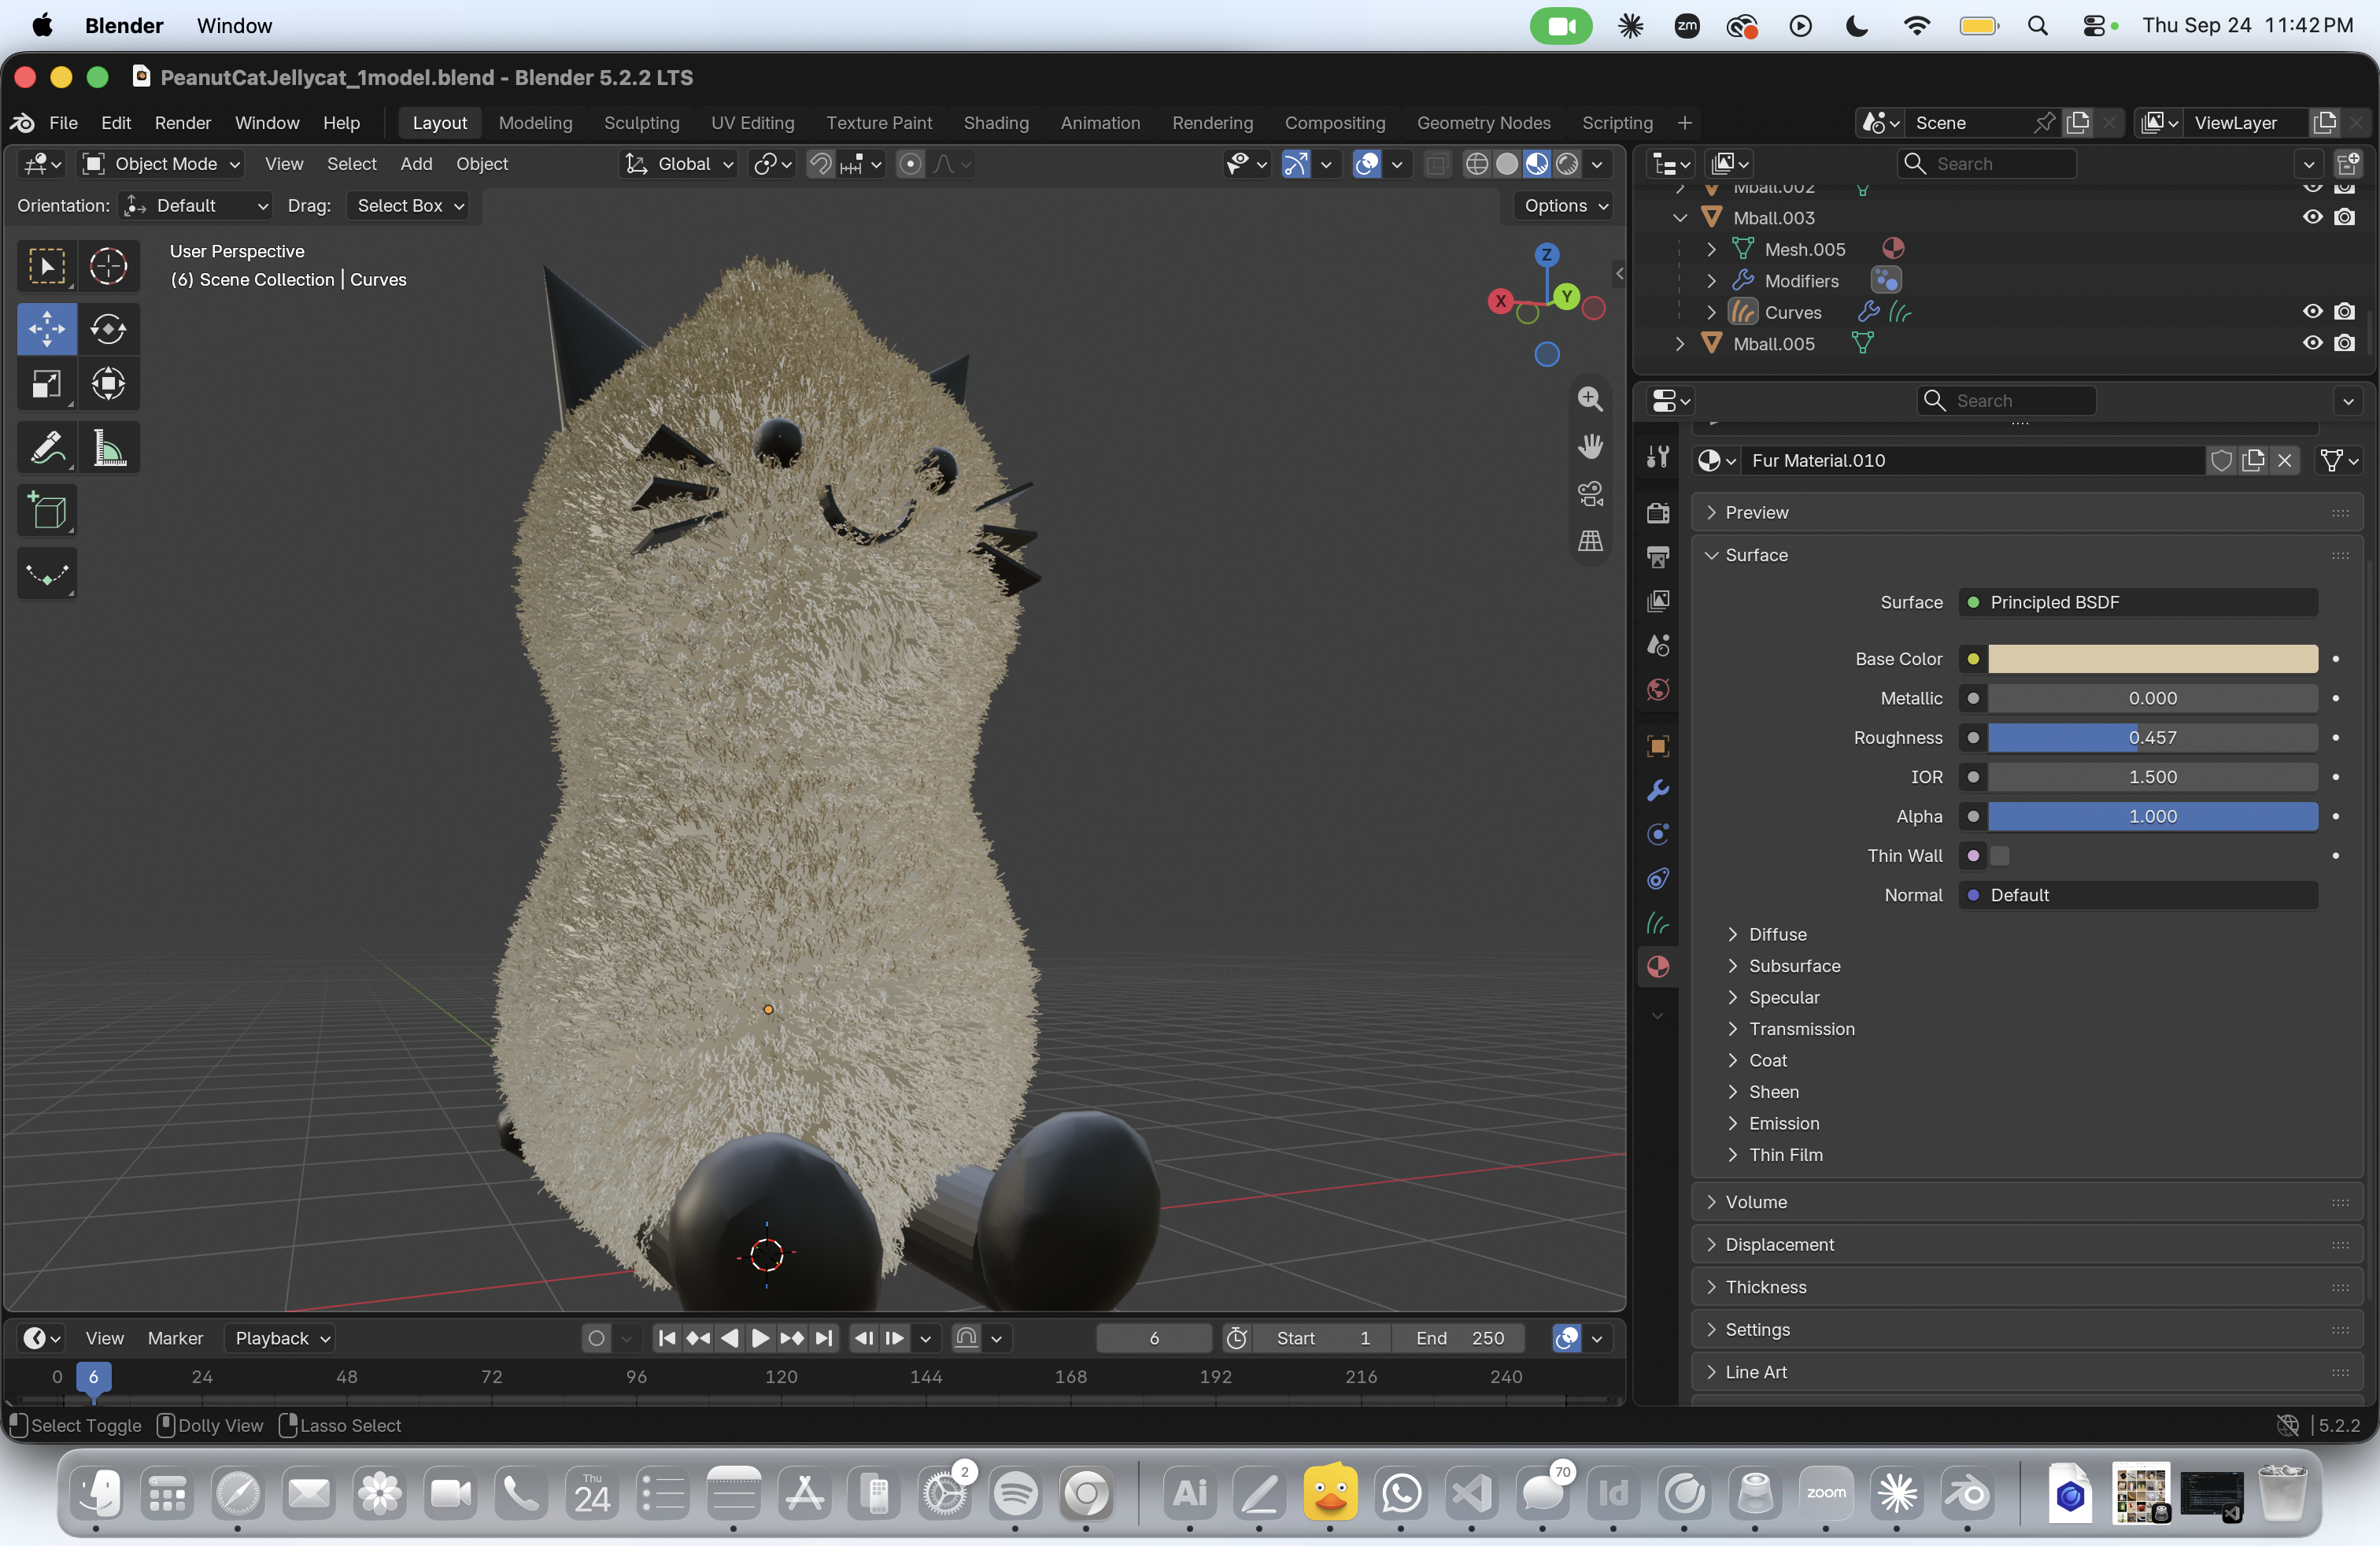2380x1546 pixels.
Task: Click the Base Color swatch
Action: [x=2152, y=659]
